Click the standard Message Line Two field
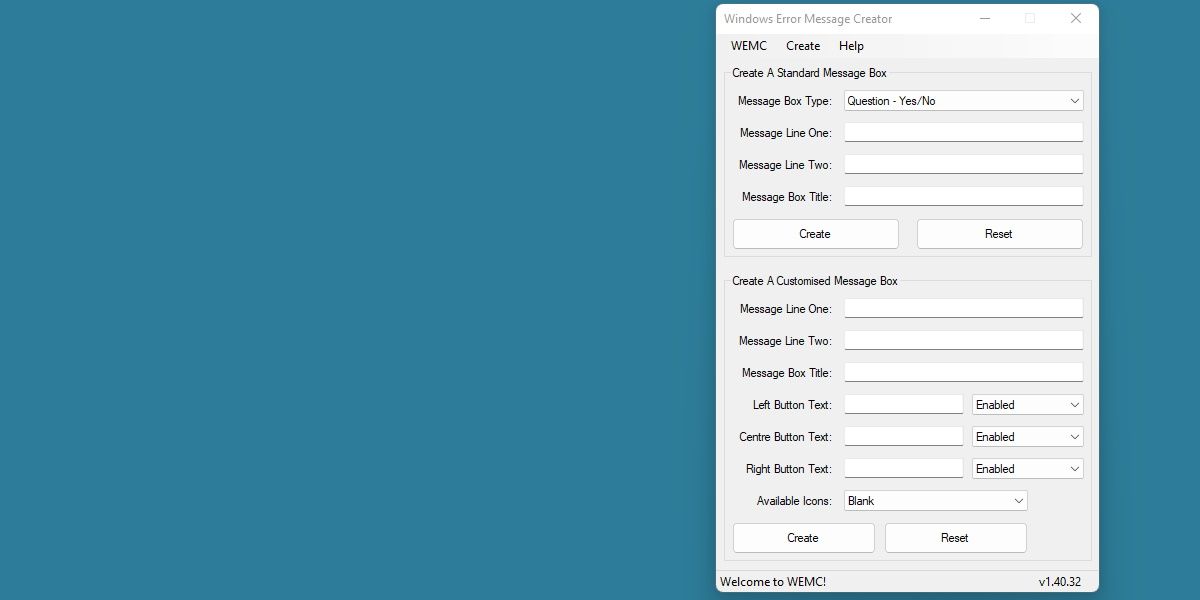 [x=962, y=163]
